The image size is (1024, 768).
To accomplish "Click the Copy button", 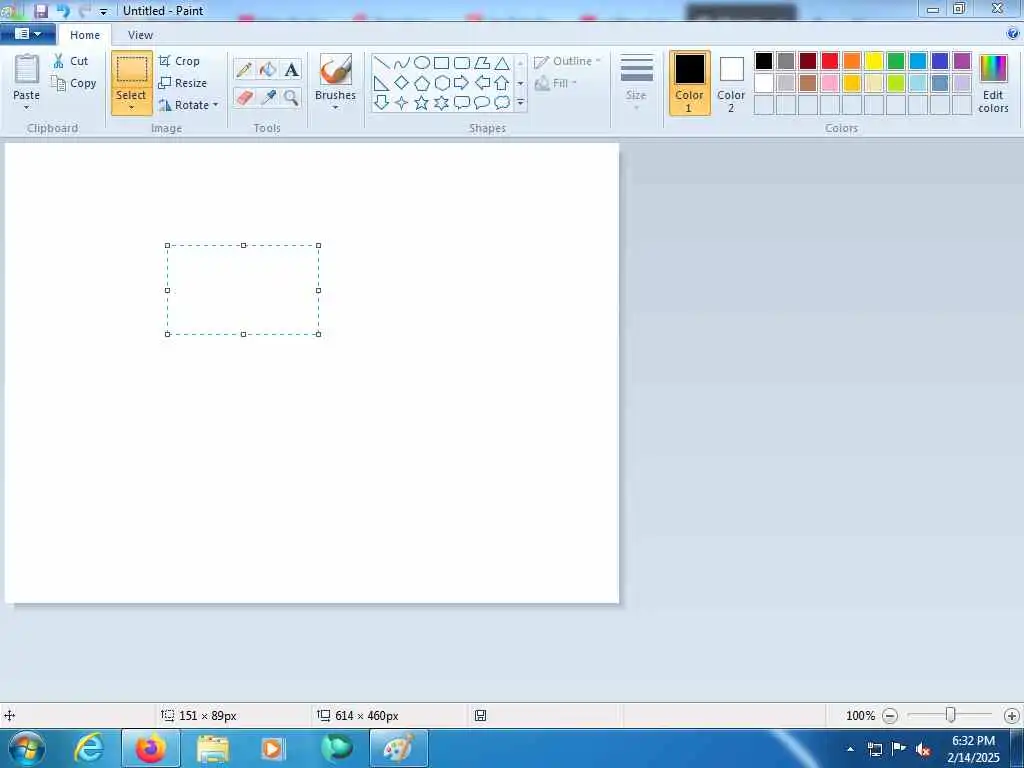I will 74,83.
